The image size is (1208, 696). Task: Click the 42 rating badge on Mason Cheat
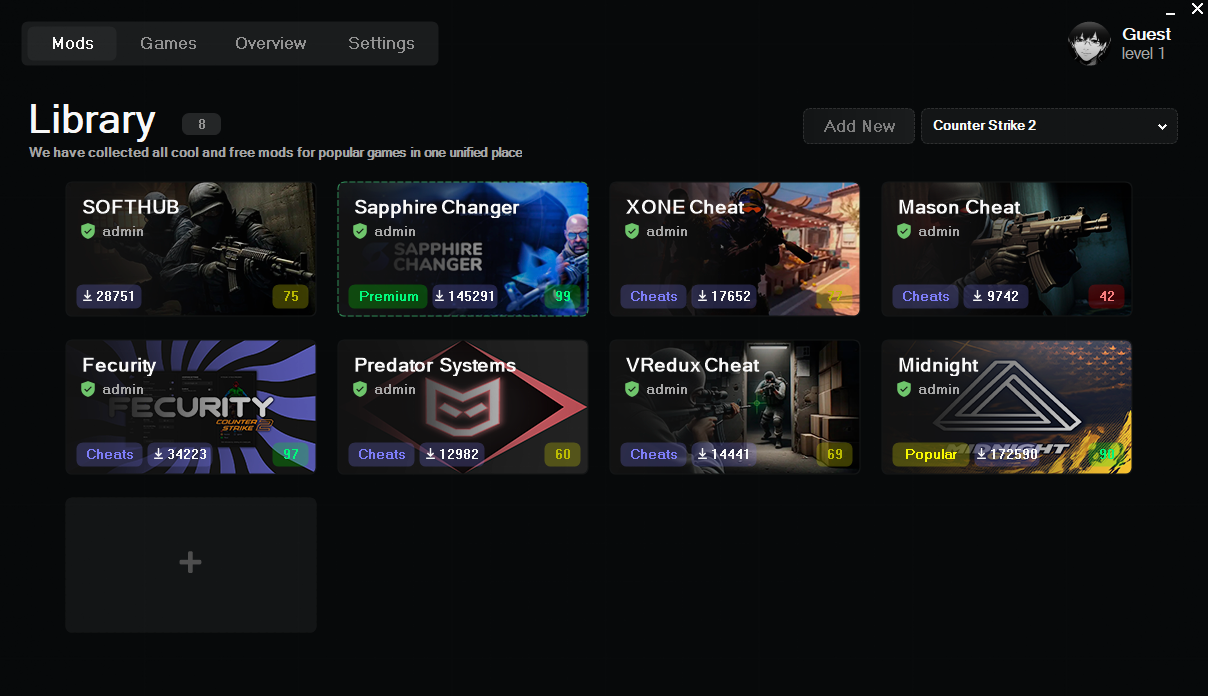[x=1107, y=296]
